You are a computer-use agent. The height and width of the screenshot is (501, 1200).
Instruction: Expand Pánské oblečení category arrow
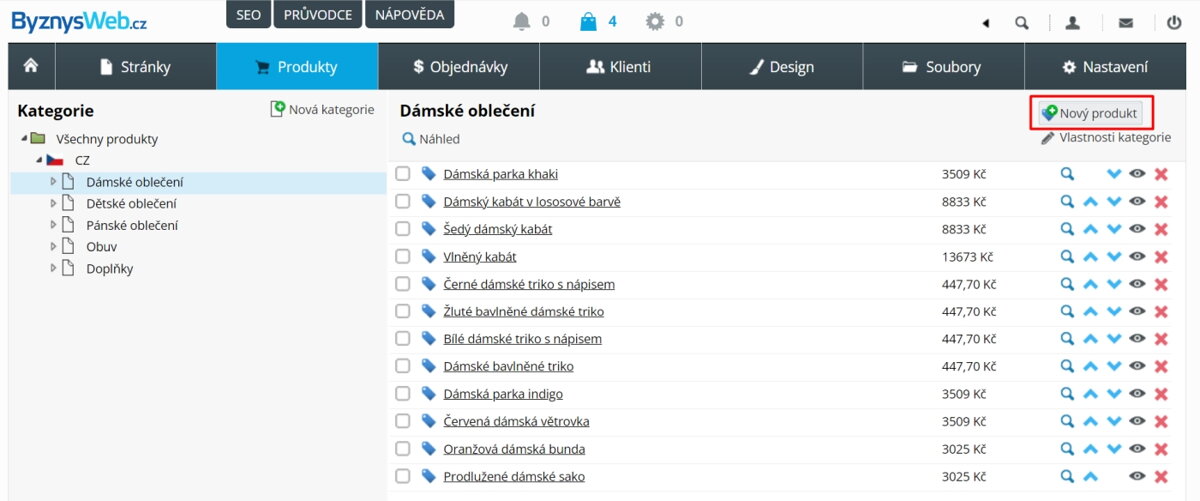pyautogui.click(x=54, y=225)
